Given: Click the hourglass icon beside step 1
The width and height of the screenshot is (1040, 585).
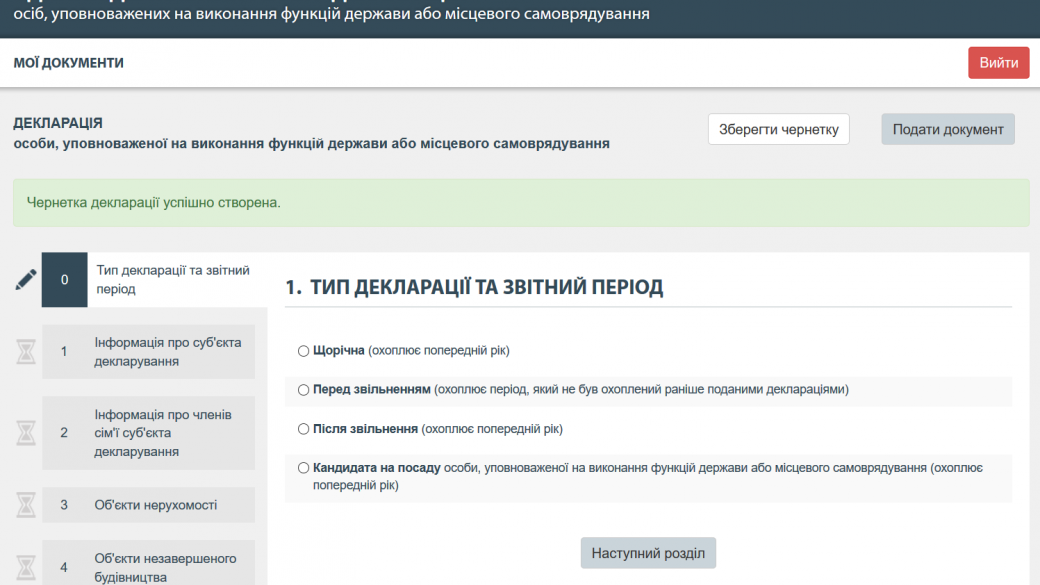Looking at the screenshot, I should tap(26, 351).
